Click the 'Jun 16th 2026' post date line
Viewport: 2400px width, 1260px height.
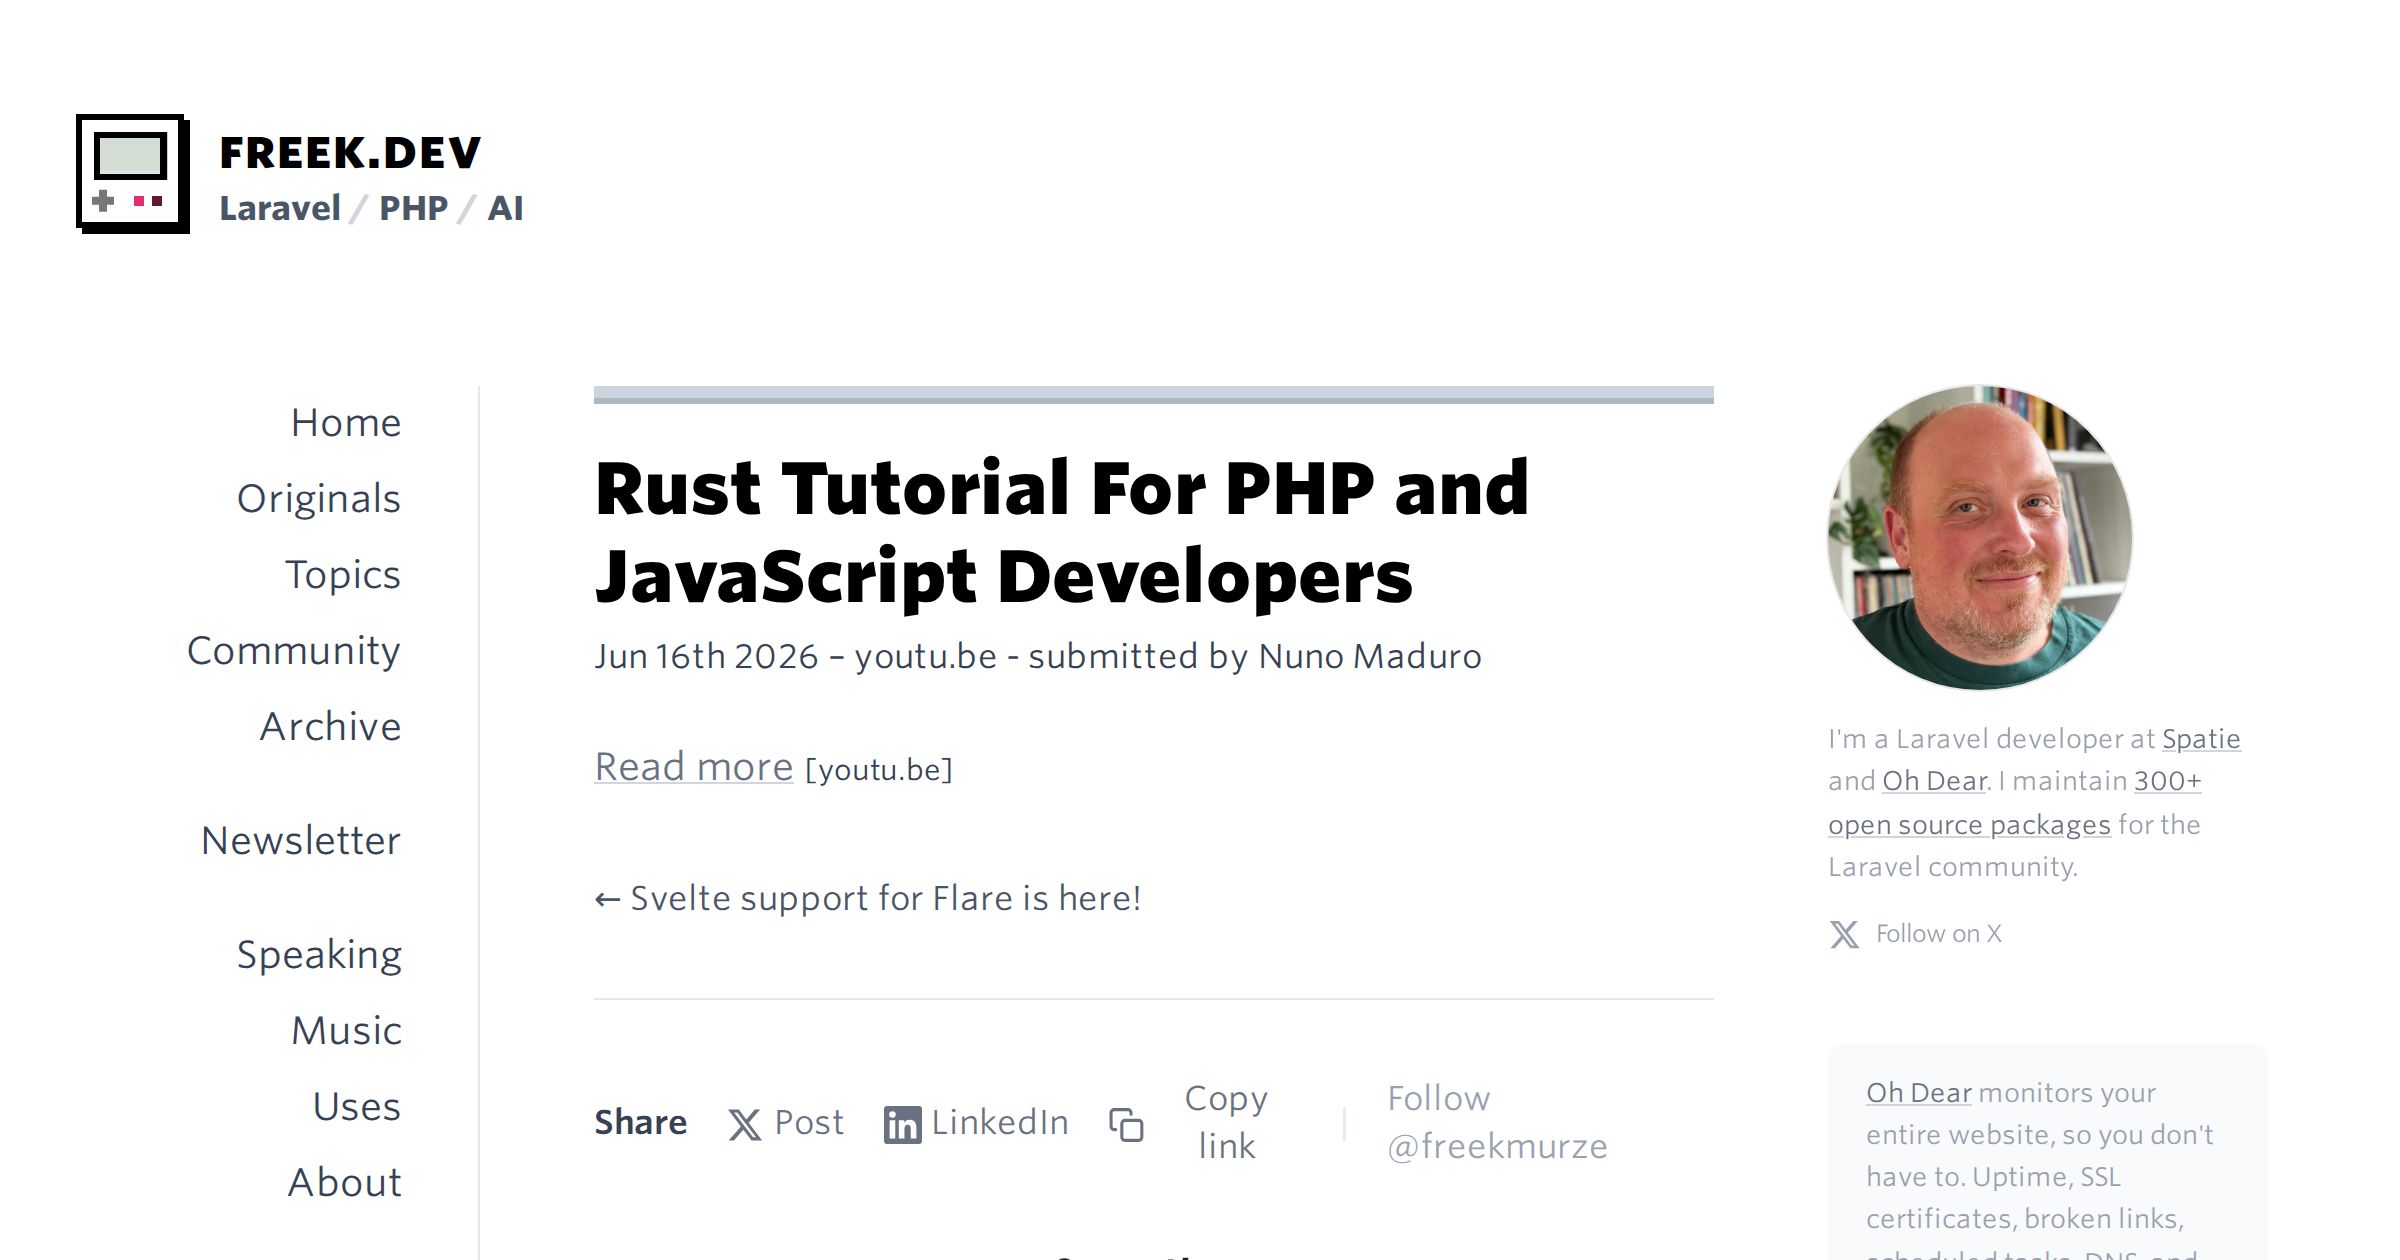(1038, 657)
